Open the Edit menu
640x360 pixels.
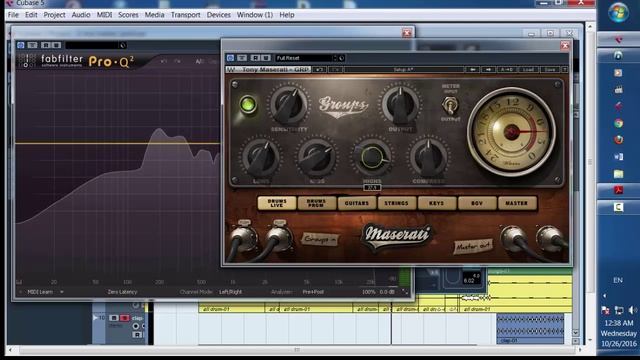pos(31,15)
